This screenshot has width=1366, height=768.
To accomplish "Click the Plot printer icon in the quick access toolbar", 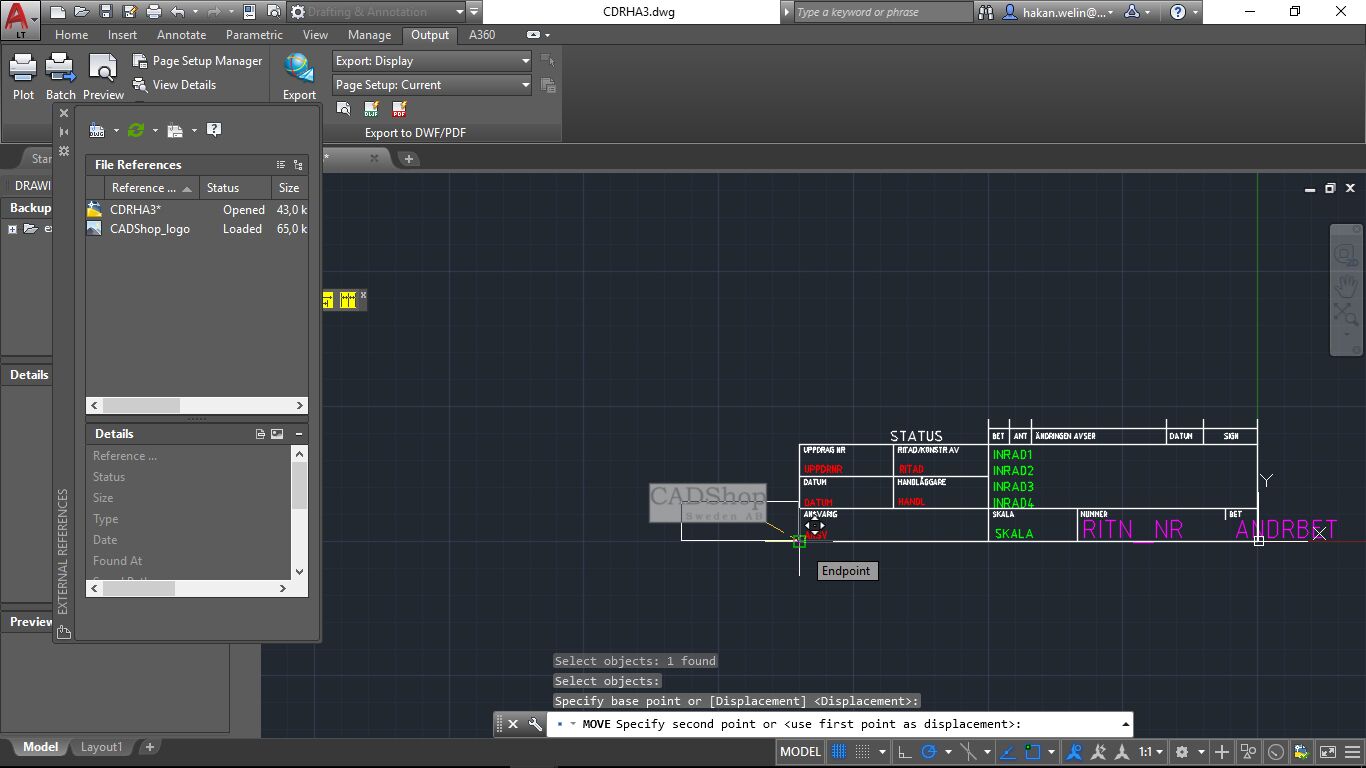I will (x=154, y=12).
